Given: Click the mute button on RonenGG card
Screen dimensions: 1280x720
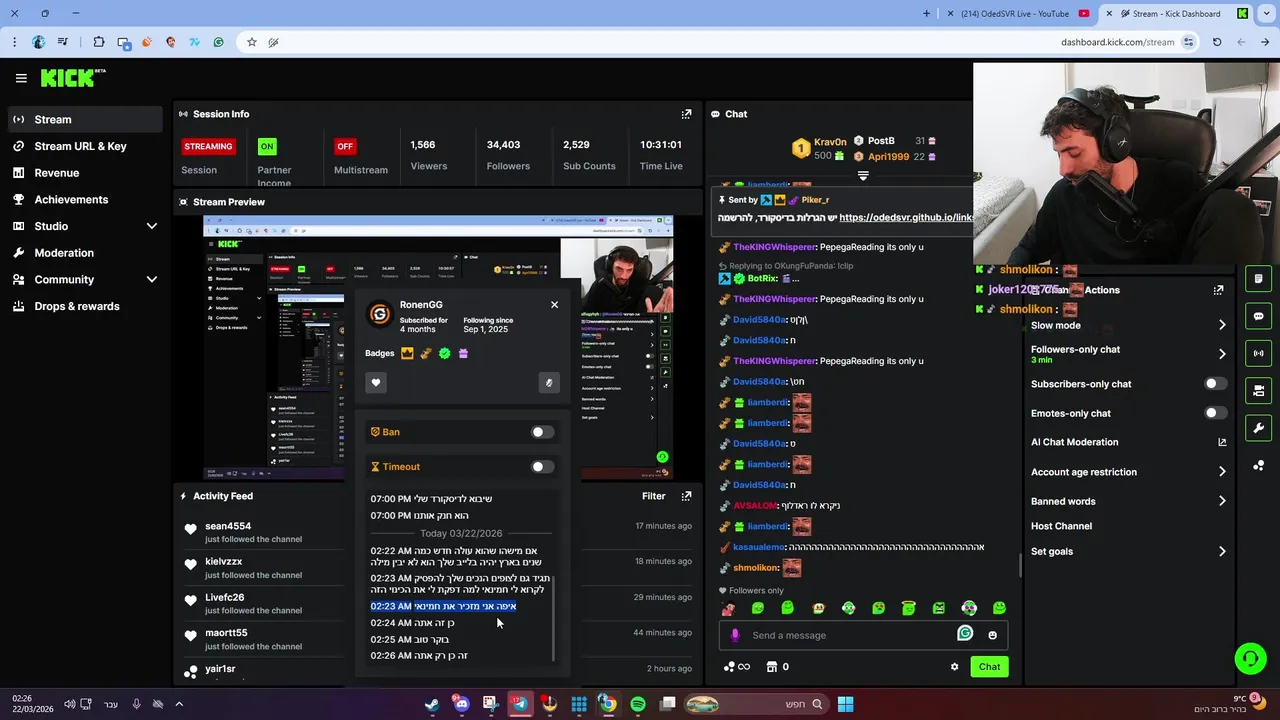Looking at the screenshot, I should 548,382.
